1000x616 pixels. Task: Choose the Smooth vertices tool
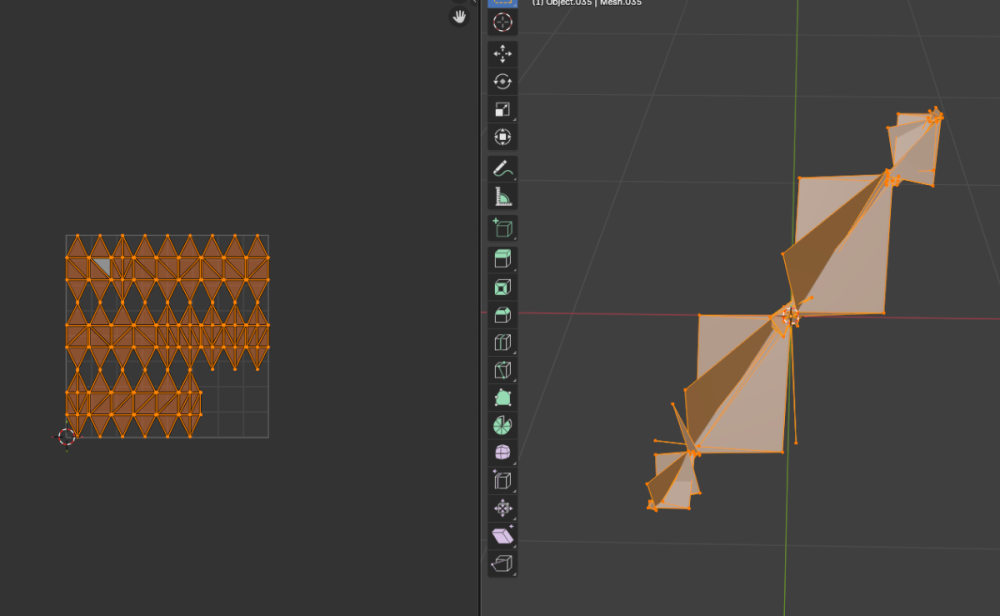pos(503,453)
